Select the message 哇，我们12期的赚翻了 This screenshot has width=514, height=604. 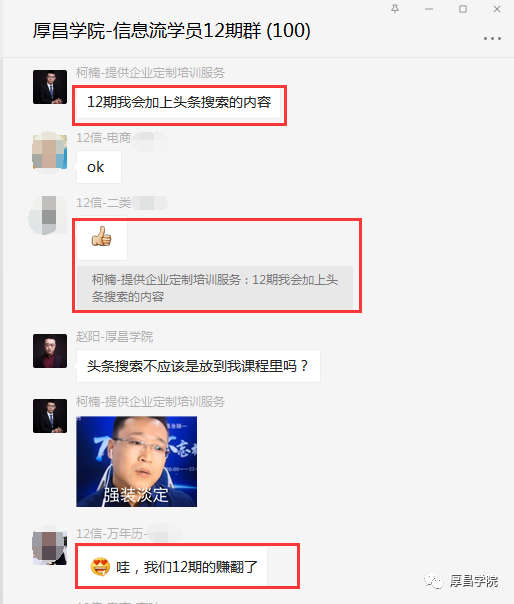coord(171,567)
